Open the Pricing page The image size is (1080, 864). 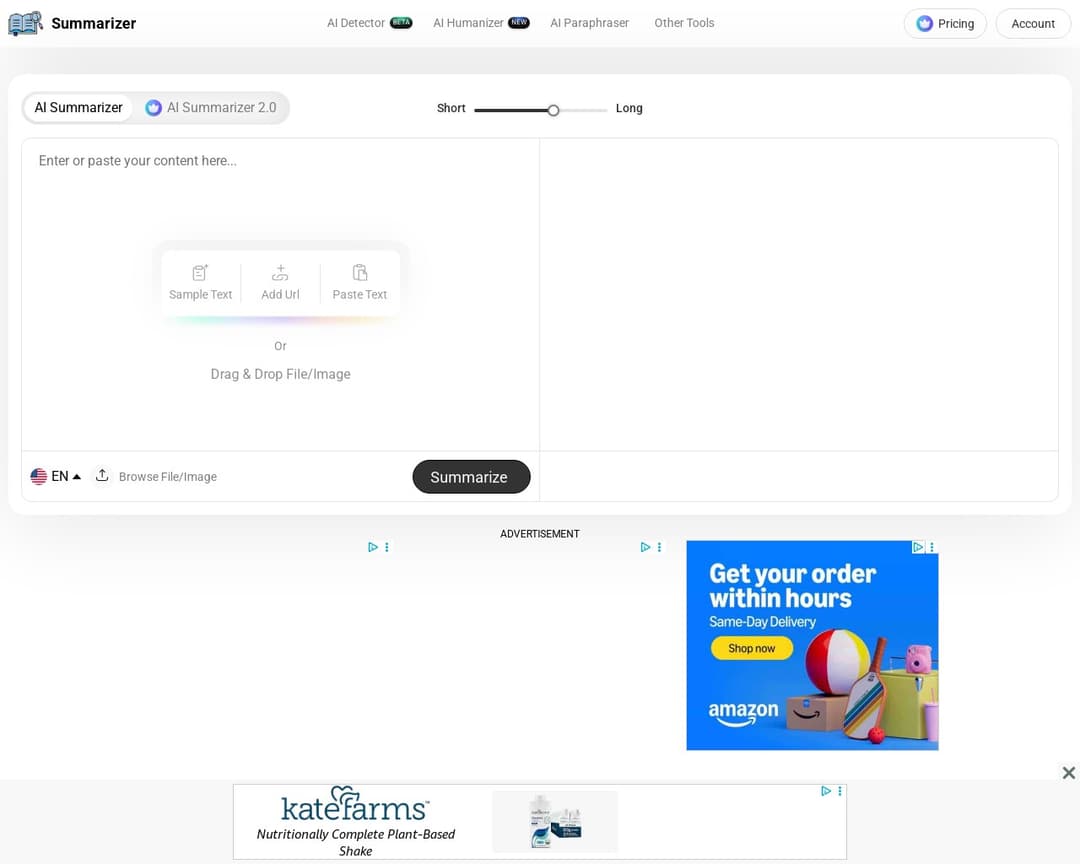click(x=945, y=24)
